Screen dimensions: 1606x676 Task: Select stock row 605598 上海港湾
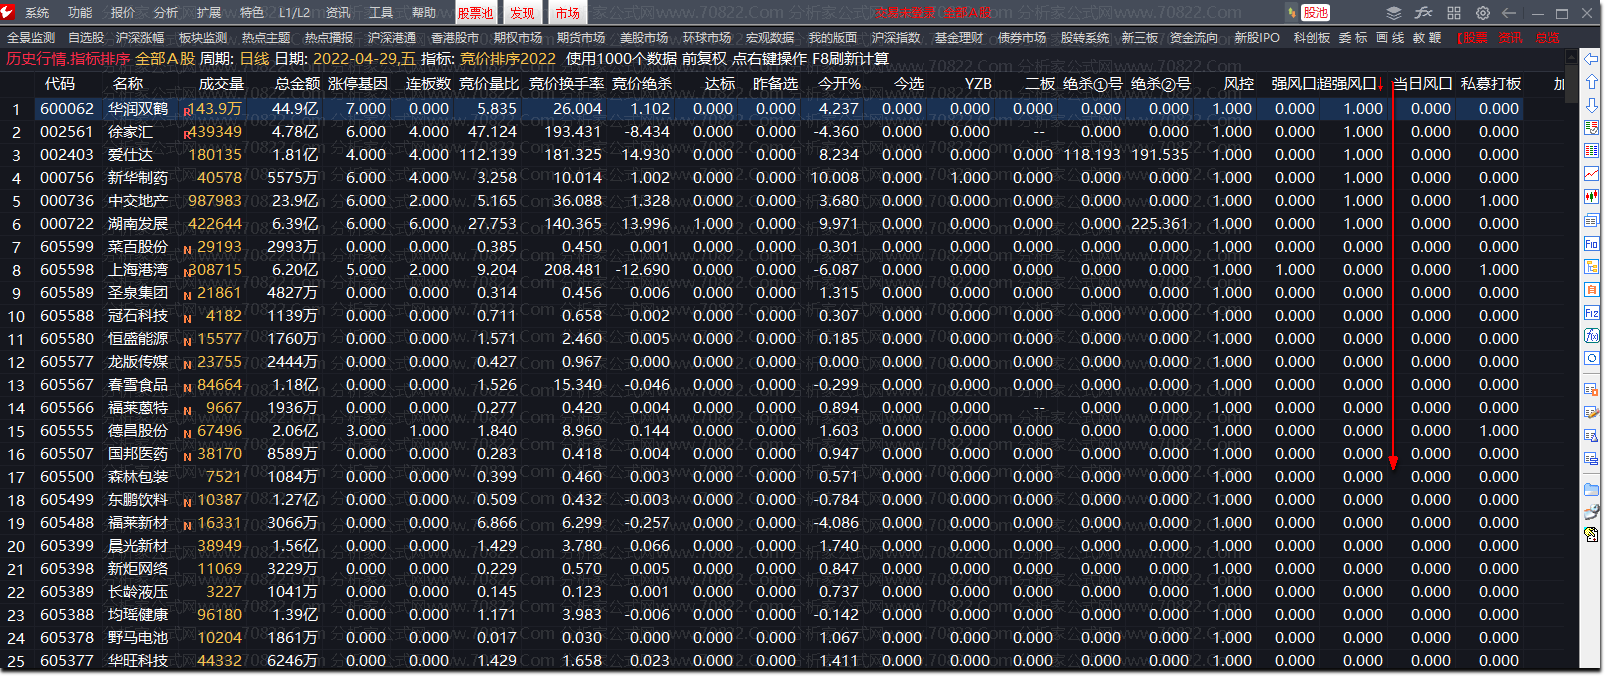click(780, 270)
